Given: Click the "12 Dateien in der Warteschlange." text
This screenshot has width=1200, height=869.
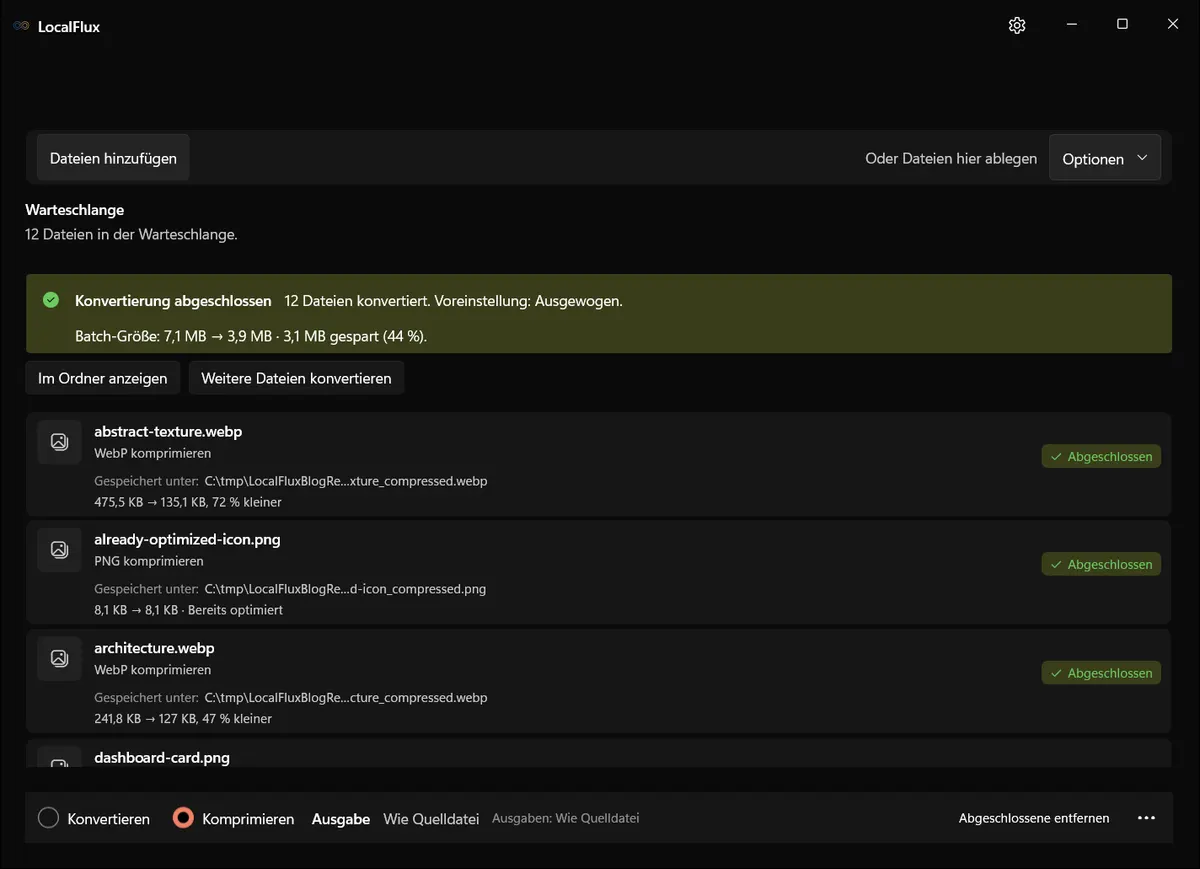Looking at the screenshot, I should [131, 235].
